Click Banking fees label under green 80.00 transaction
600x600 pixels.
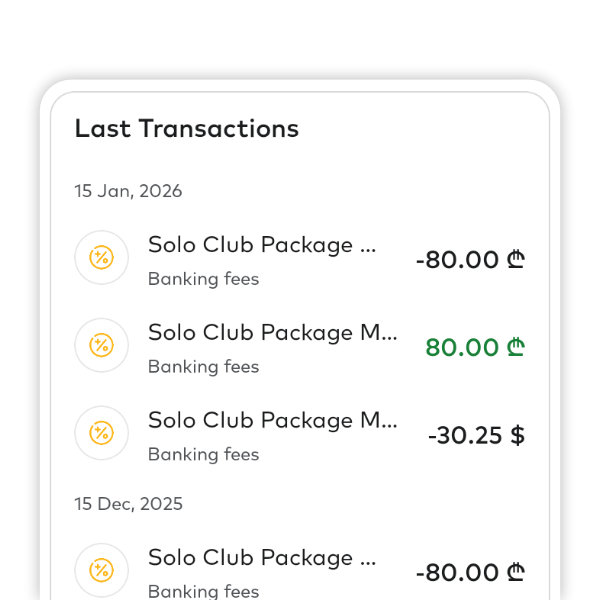(203, 367)
